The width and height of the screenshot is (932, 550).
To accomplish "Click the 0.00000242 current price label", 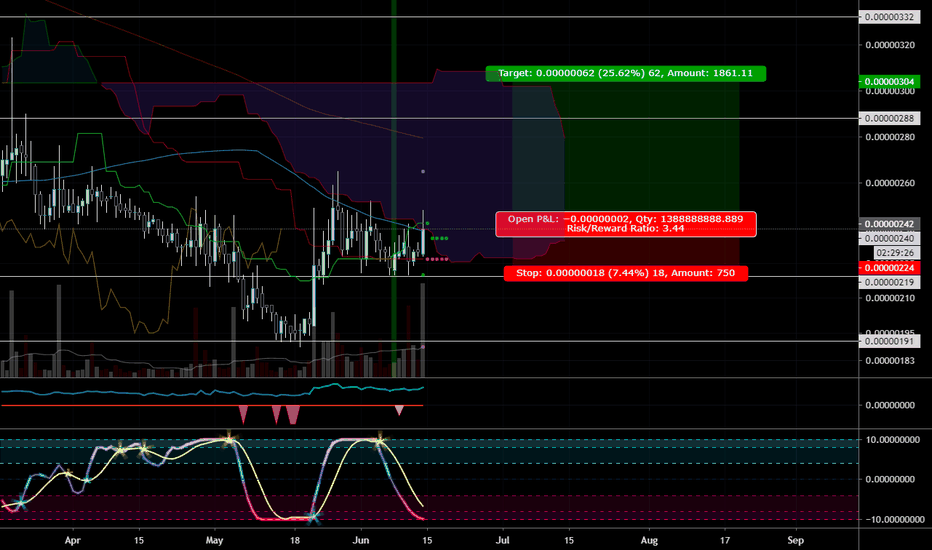I will pyautogui.click(x=889, y=224).
